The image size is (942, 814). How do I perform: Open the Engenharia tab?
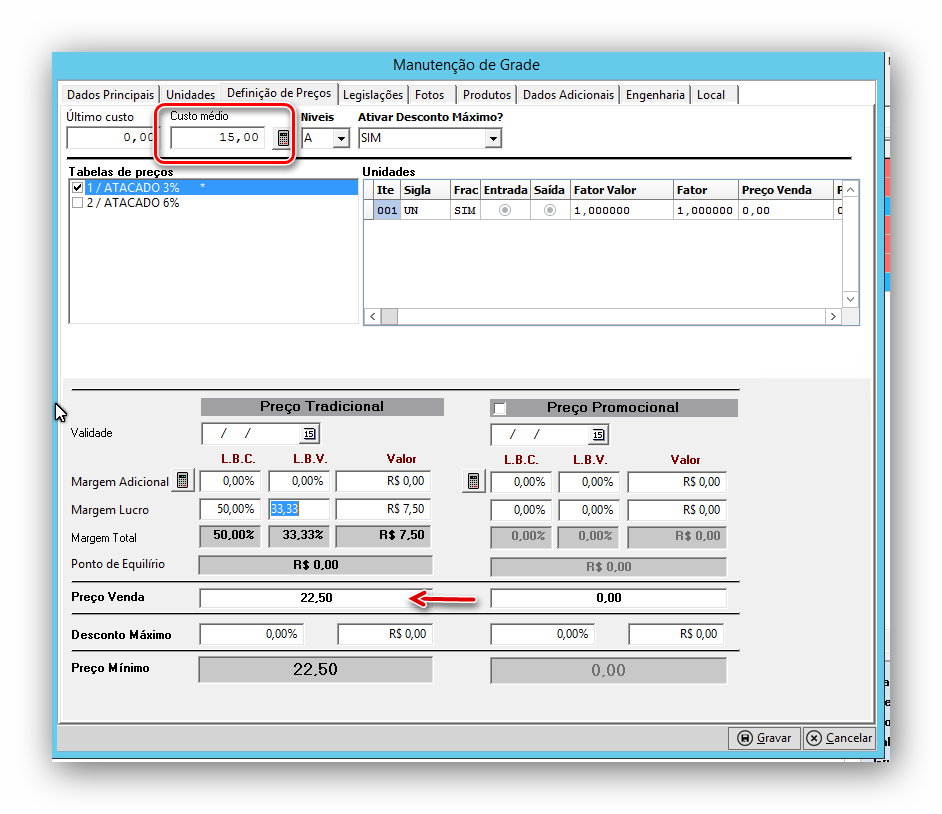pyautogui.click(x=655, y=95)
